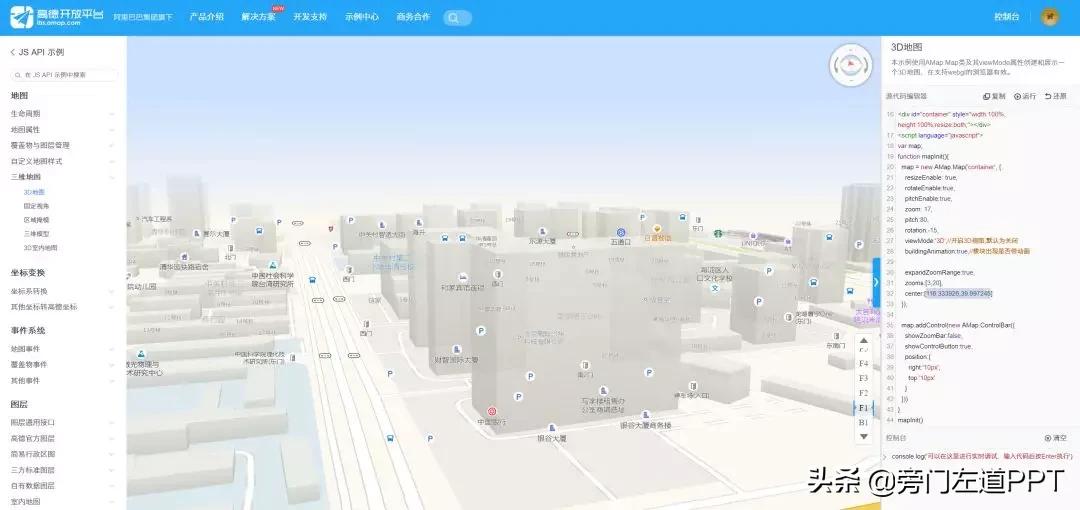
Task: Focus the JS API example search field
Action: pos(64,74)
